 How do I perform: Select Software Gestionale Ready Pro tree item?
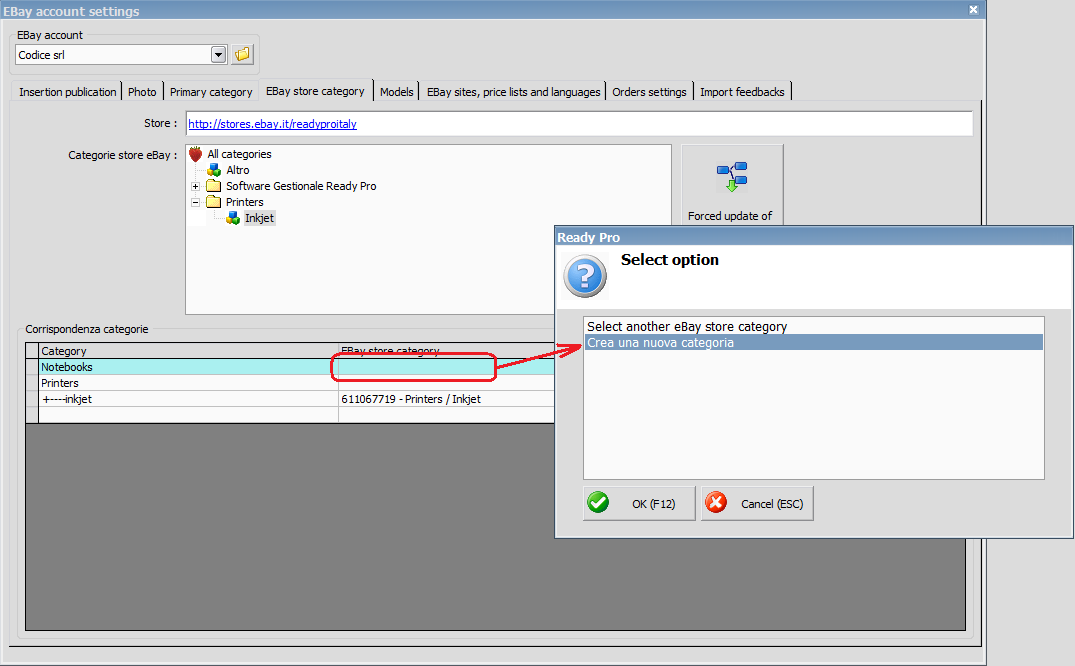301,186
